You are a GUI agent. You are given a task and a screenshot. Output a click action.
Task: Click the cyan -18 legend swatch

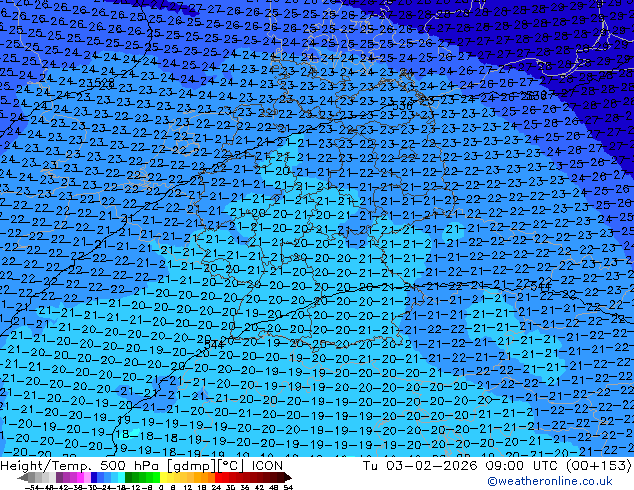[121, 477]
